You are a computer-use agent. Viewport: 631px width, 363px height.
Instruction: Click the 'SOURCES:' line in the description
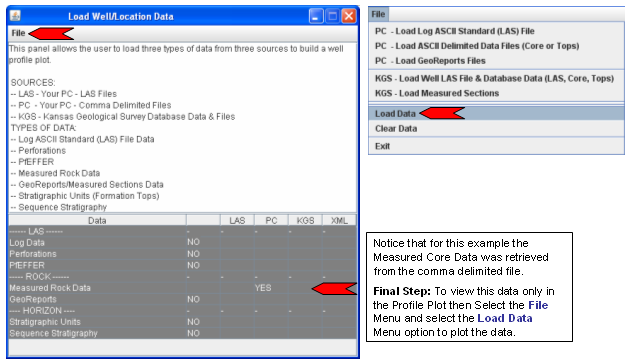[x=33, y=82]
